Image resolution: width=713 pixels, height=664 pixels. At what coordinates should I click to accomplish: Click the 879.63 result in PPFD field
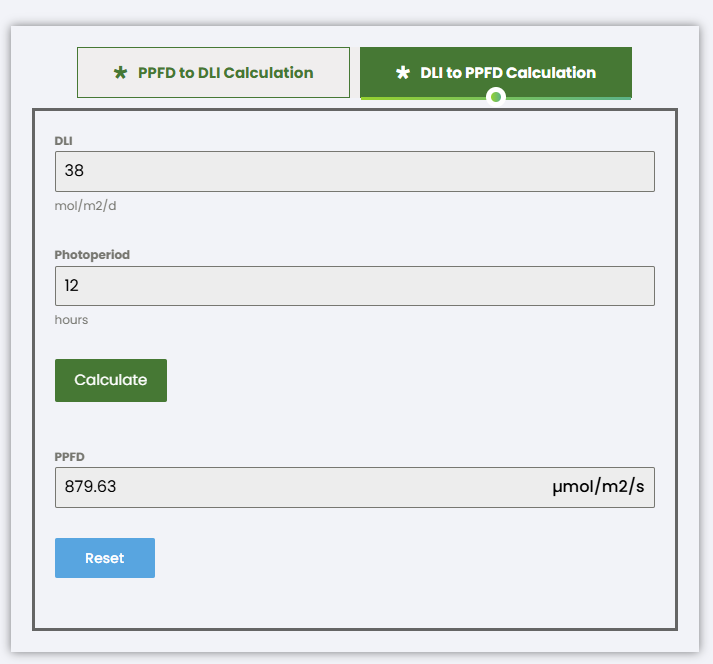(x=90, y=488)
